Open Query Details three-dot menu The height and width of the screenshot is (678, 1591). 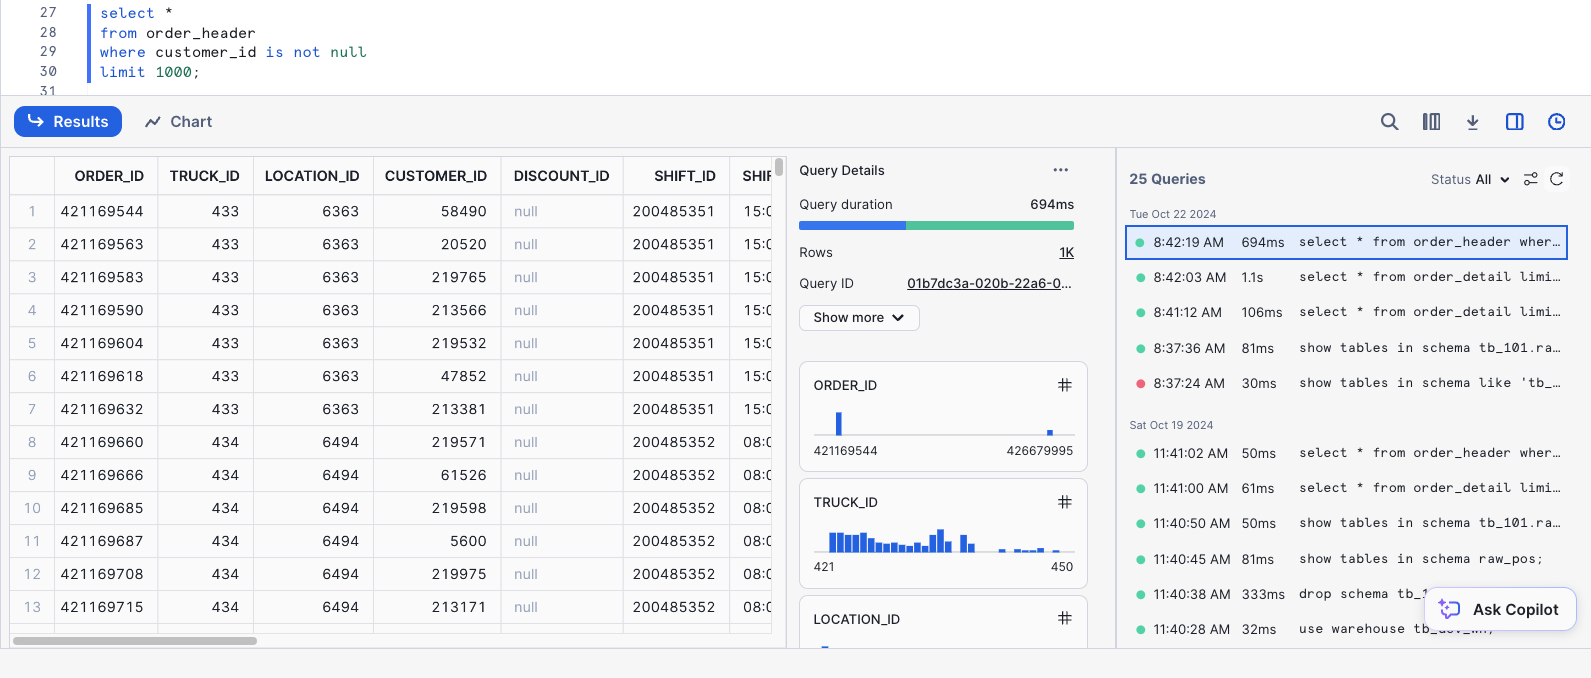(x=1060, y=170)
